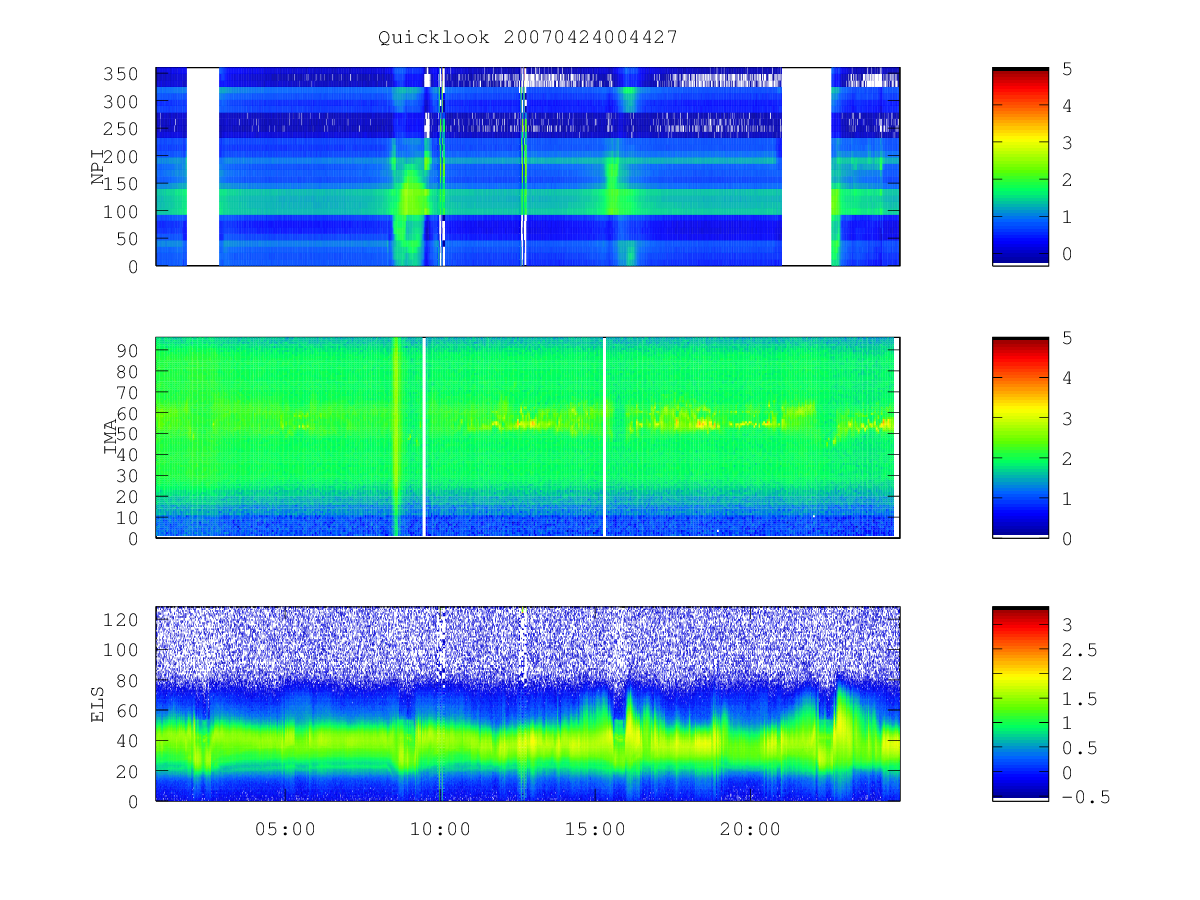Click the Quicklook 20070424004427 plot title
Viewport: 1200px width, 900px height.
528,37
